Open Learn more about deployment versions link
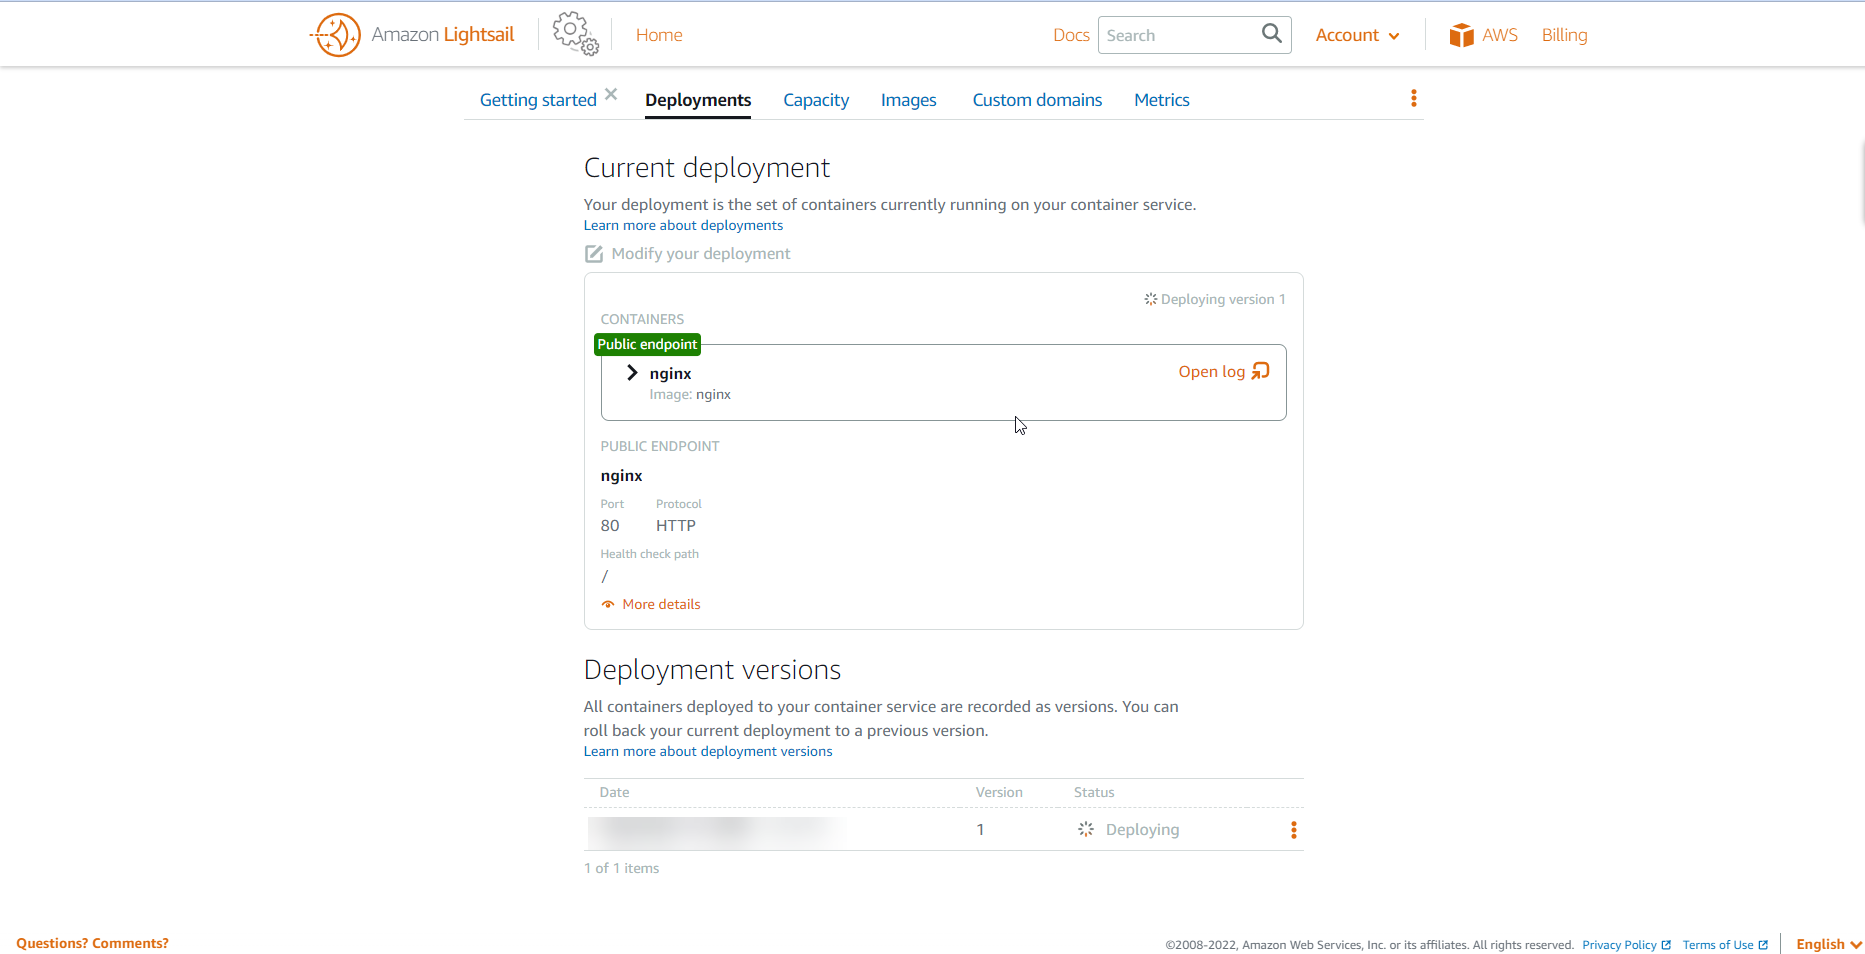This screenshot has width=1865, height=954. click(x=708, y=752)
